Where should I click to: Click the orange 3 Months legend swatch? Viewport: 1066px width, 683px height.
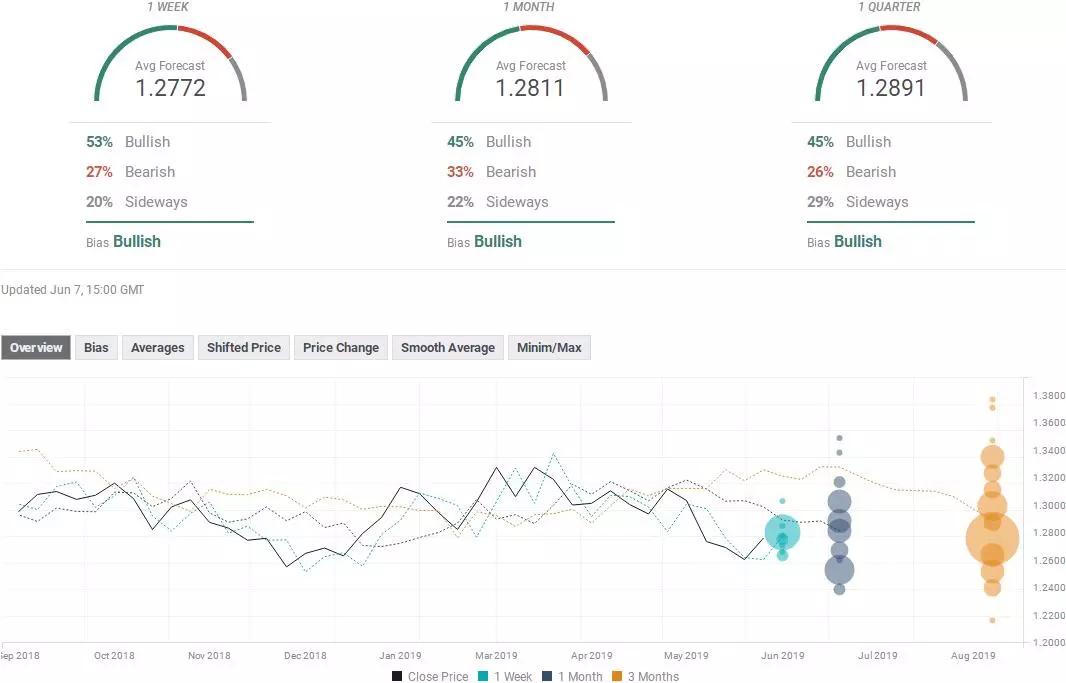tap(617, 676)
